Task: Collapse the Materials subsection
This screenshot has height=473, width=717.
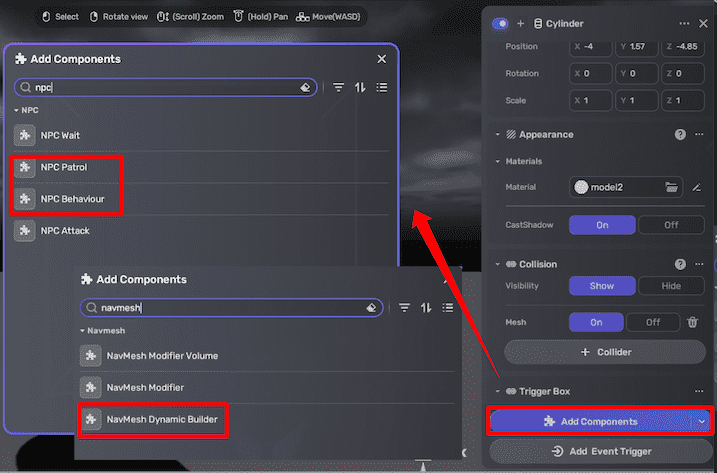Action: tap(498, 161)
